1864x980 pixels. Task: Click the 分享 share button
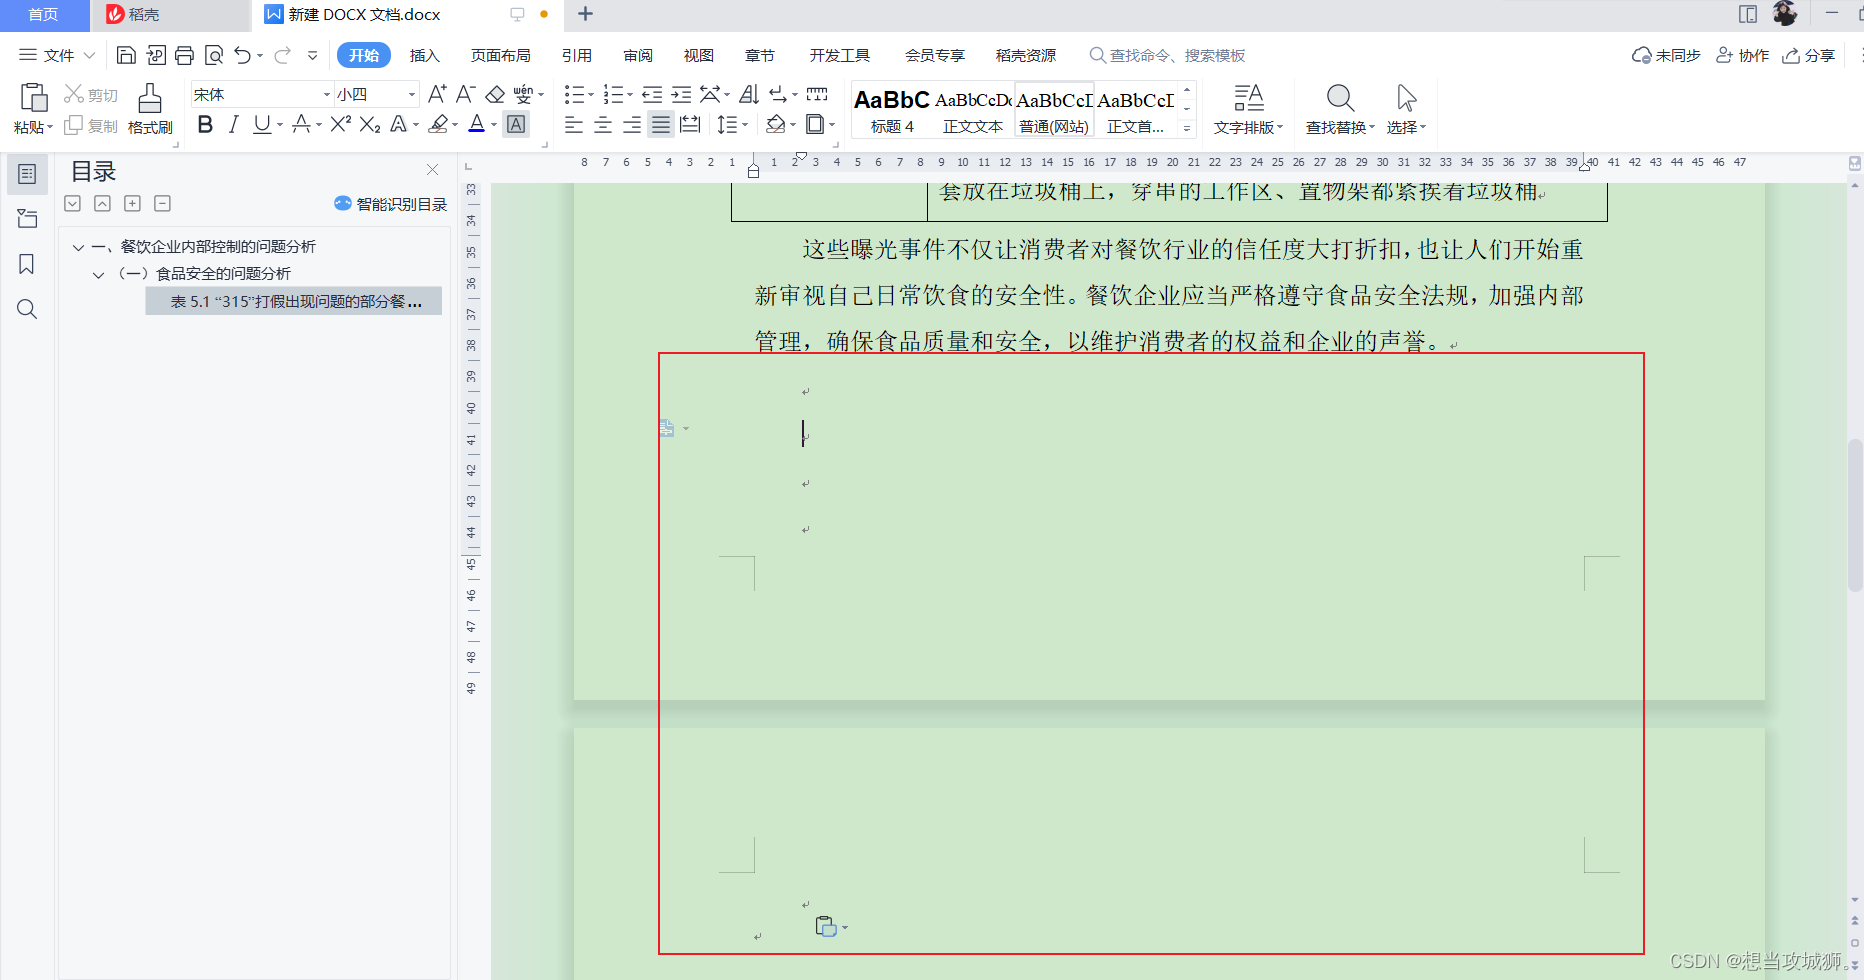(1809, 55)
